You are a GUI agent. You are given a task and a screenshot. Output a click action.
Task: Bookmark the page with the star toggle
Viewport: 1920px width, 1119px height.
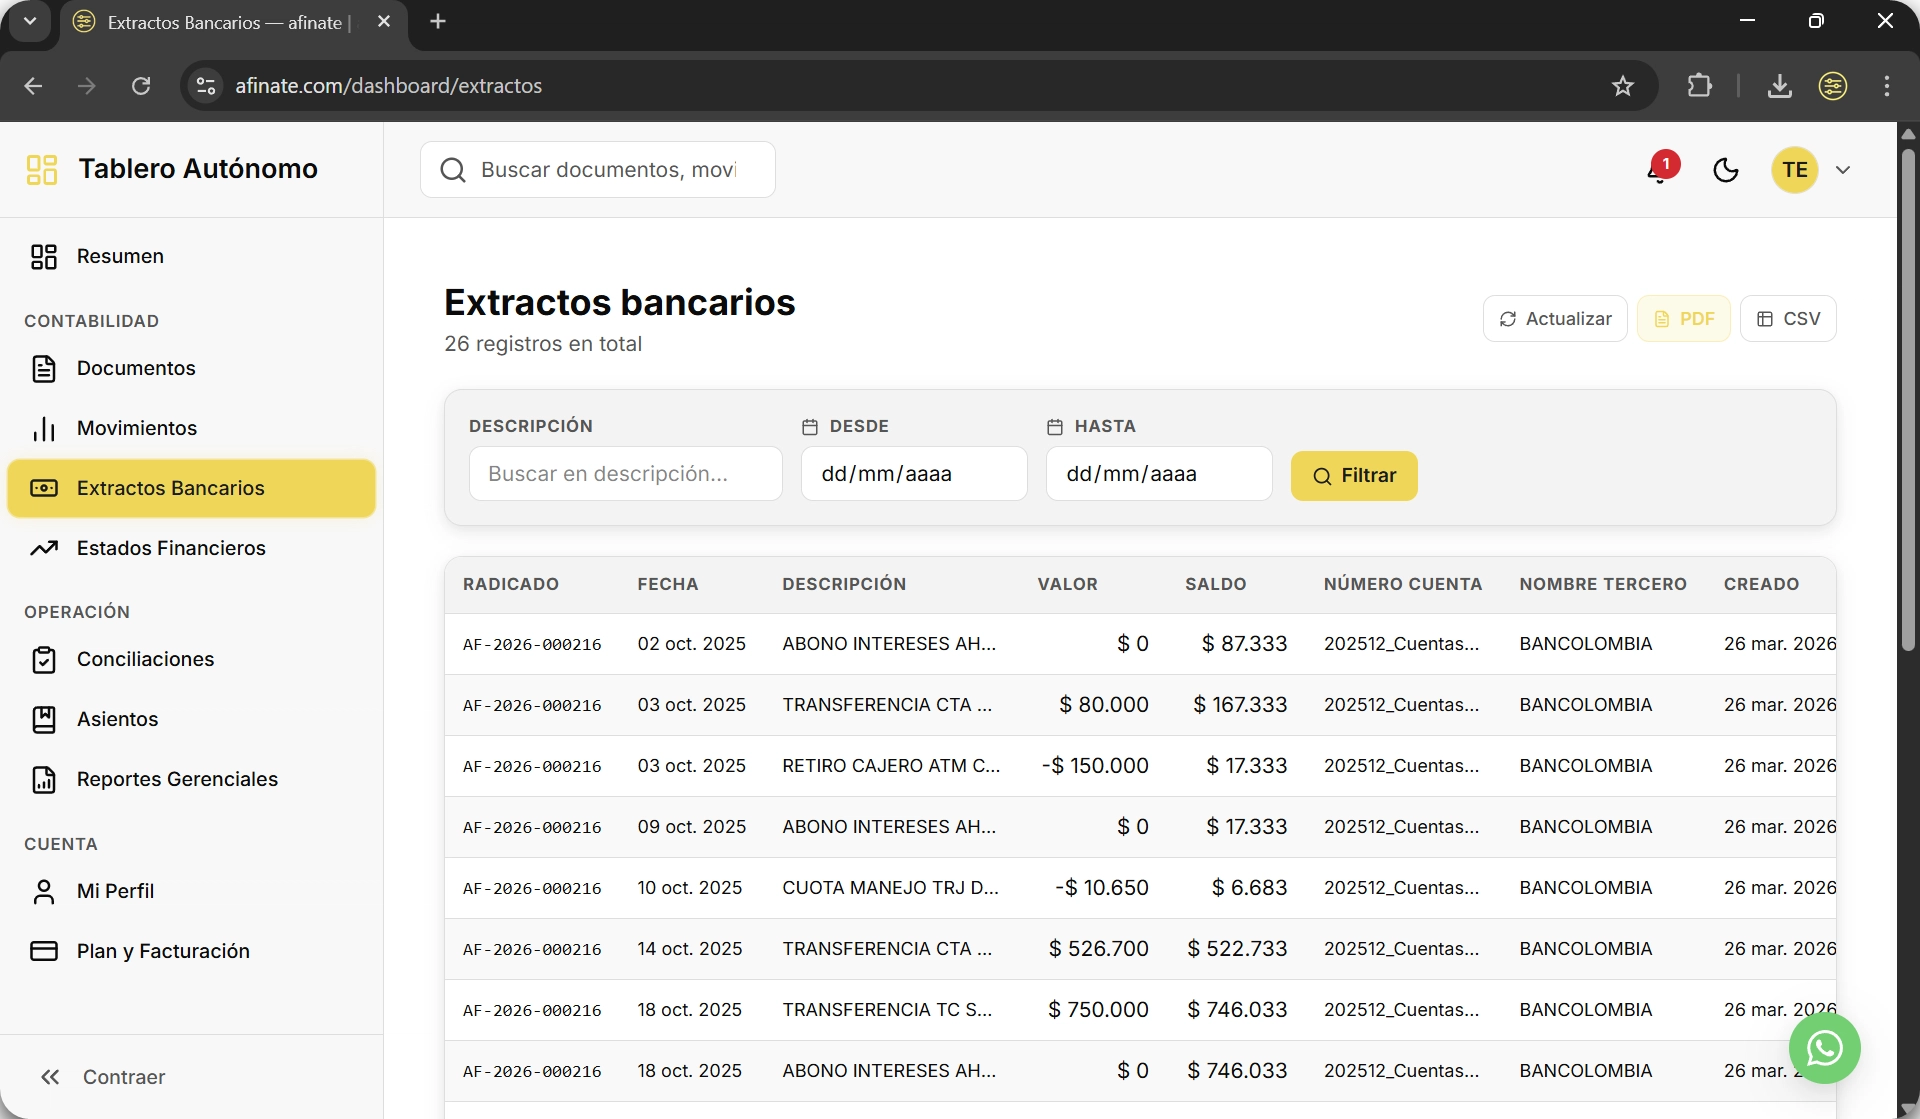click(1623, 86)
